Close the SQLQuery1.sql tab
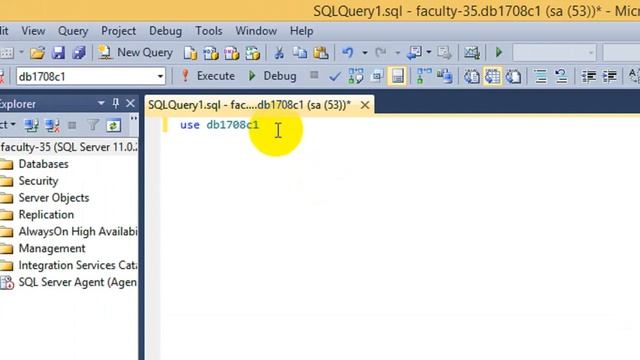Viewport: 640px width, 360px height. [365, 105]
